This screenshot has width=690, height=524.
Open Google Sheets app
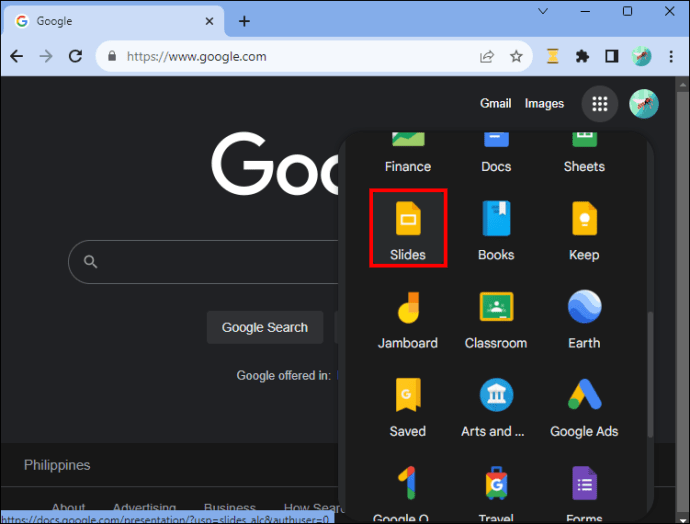(584, 153)
